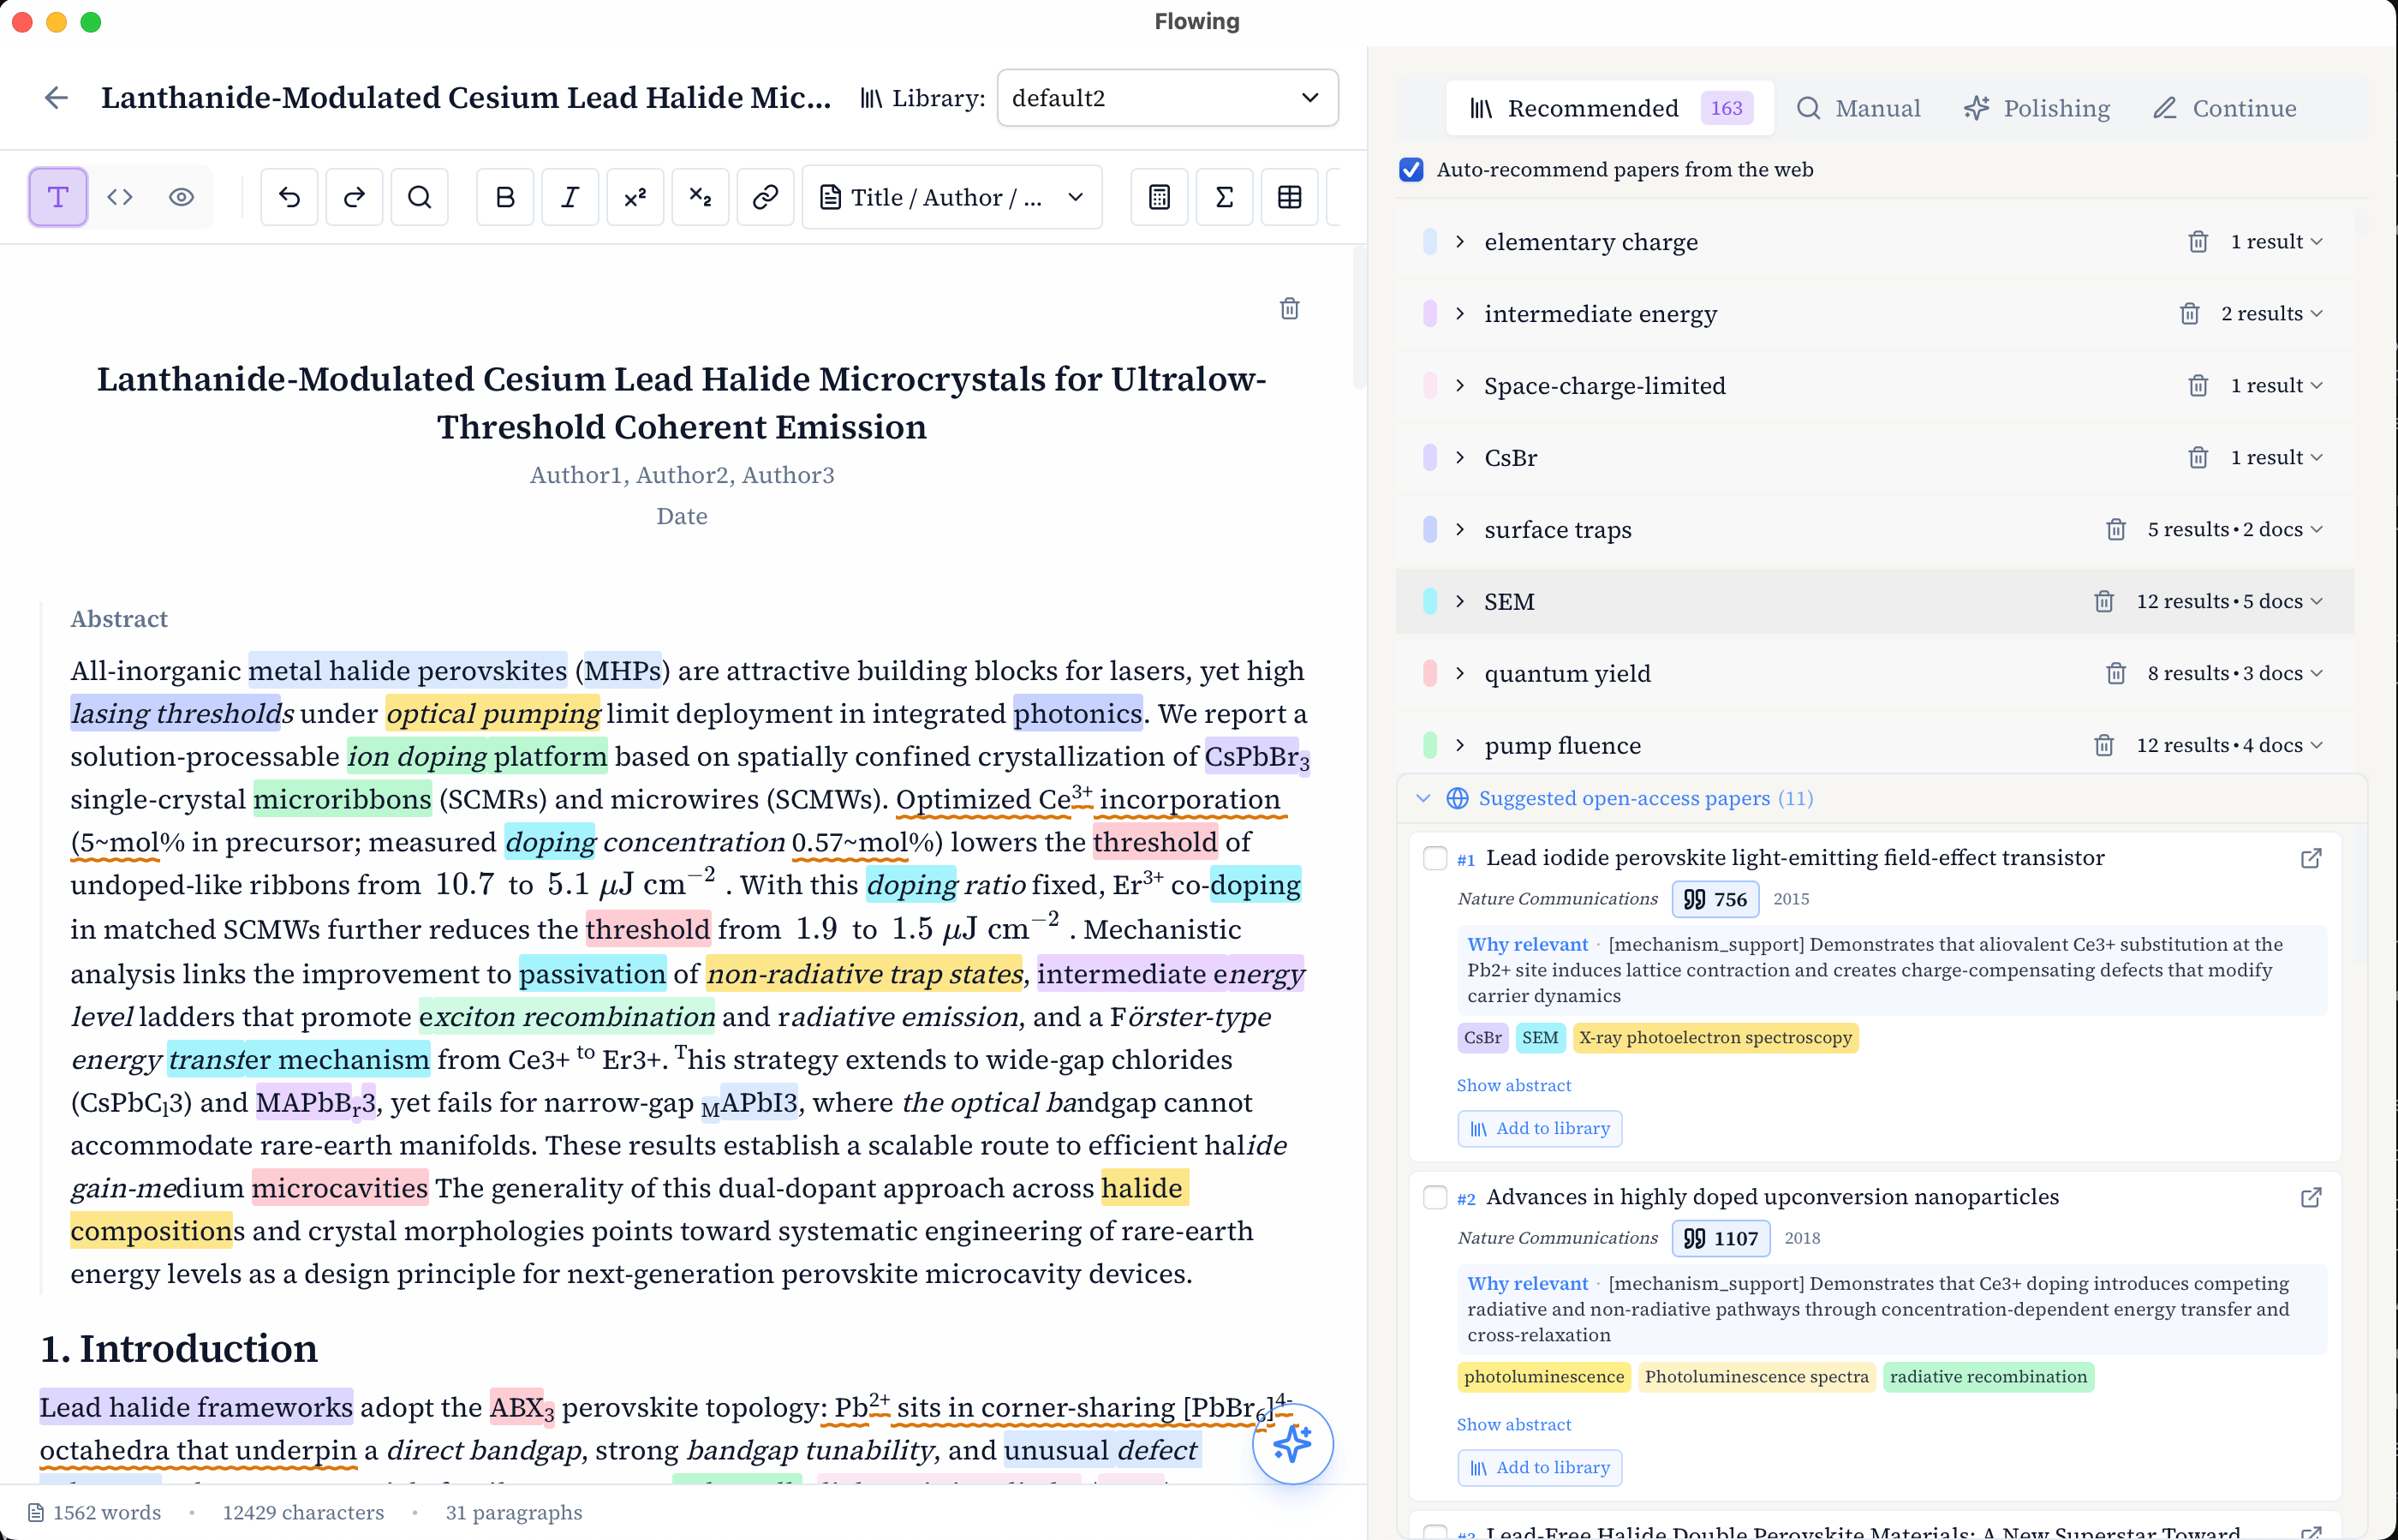Click the cyan swatch beside SEM

[x=1429, y=601]
